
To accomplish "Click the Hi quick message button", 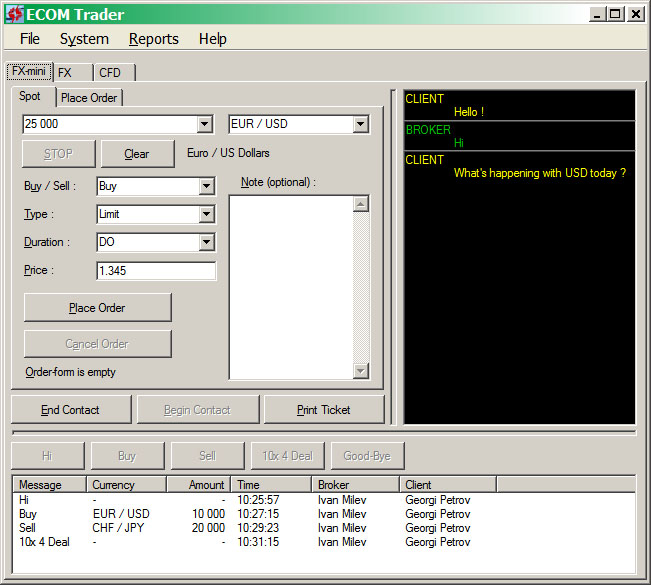I will [x=48, y=456].
